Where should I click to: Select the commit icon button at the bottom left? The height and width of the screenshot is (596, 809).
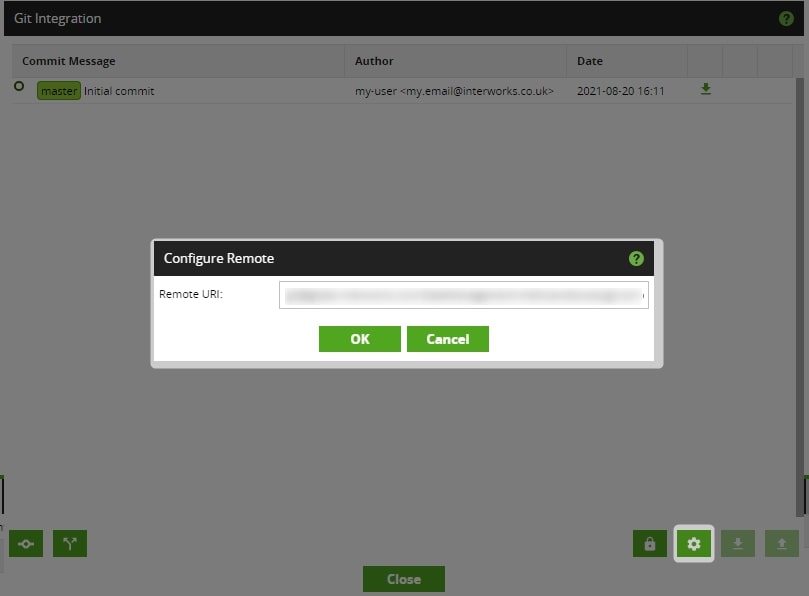pos(26,543)
